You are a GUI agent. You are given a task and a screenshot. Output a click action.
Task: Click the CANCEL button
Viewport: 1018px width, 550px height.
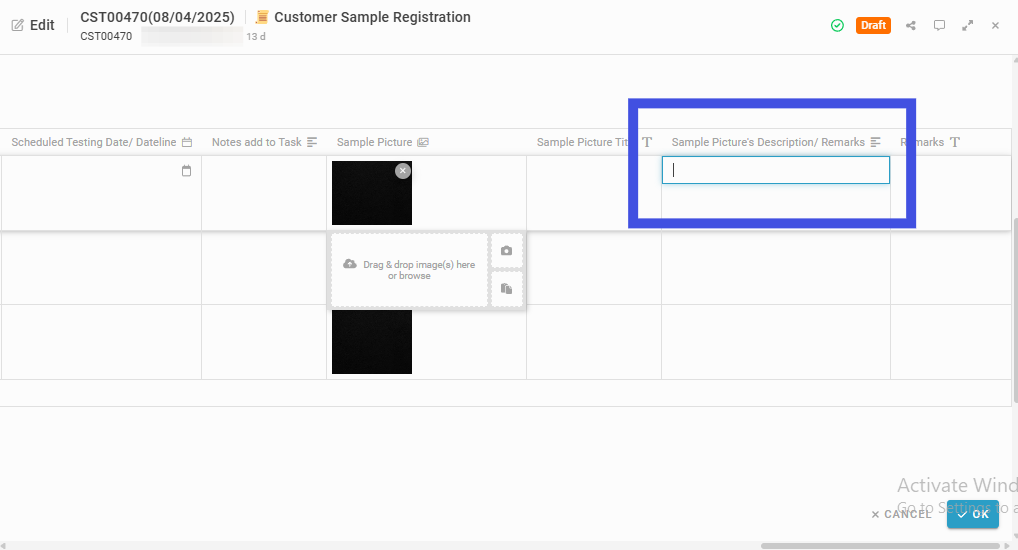tap(902, 514)
